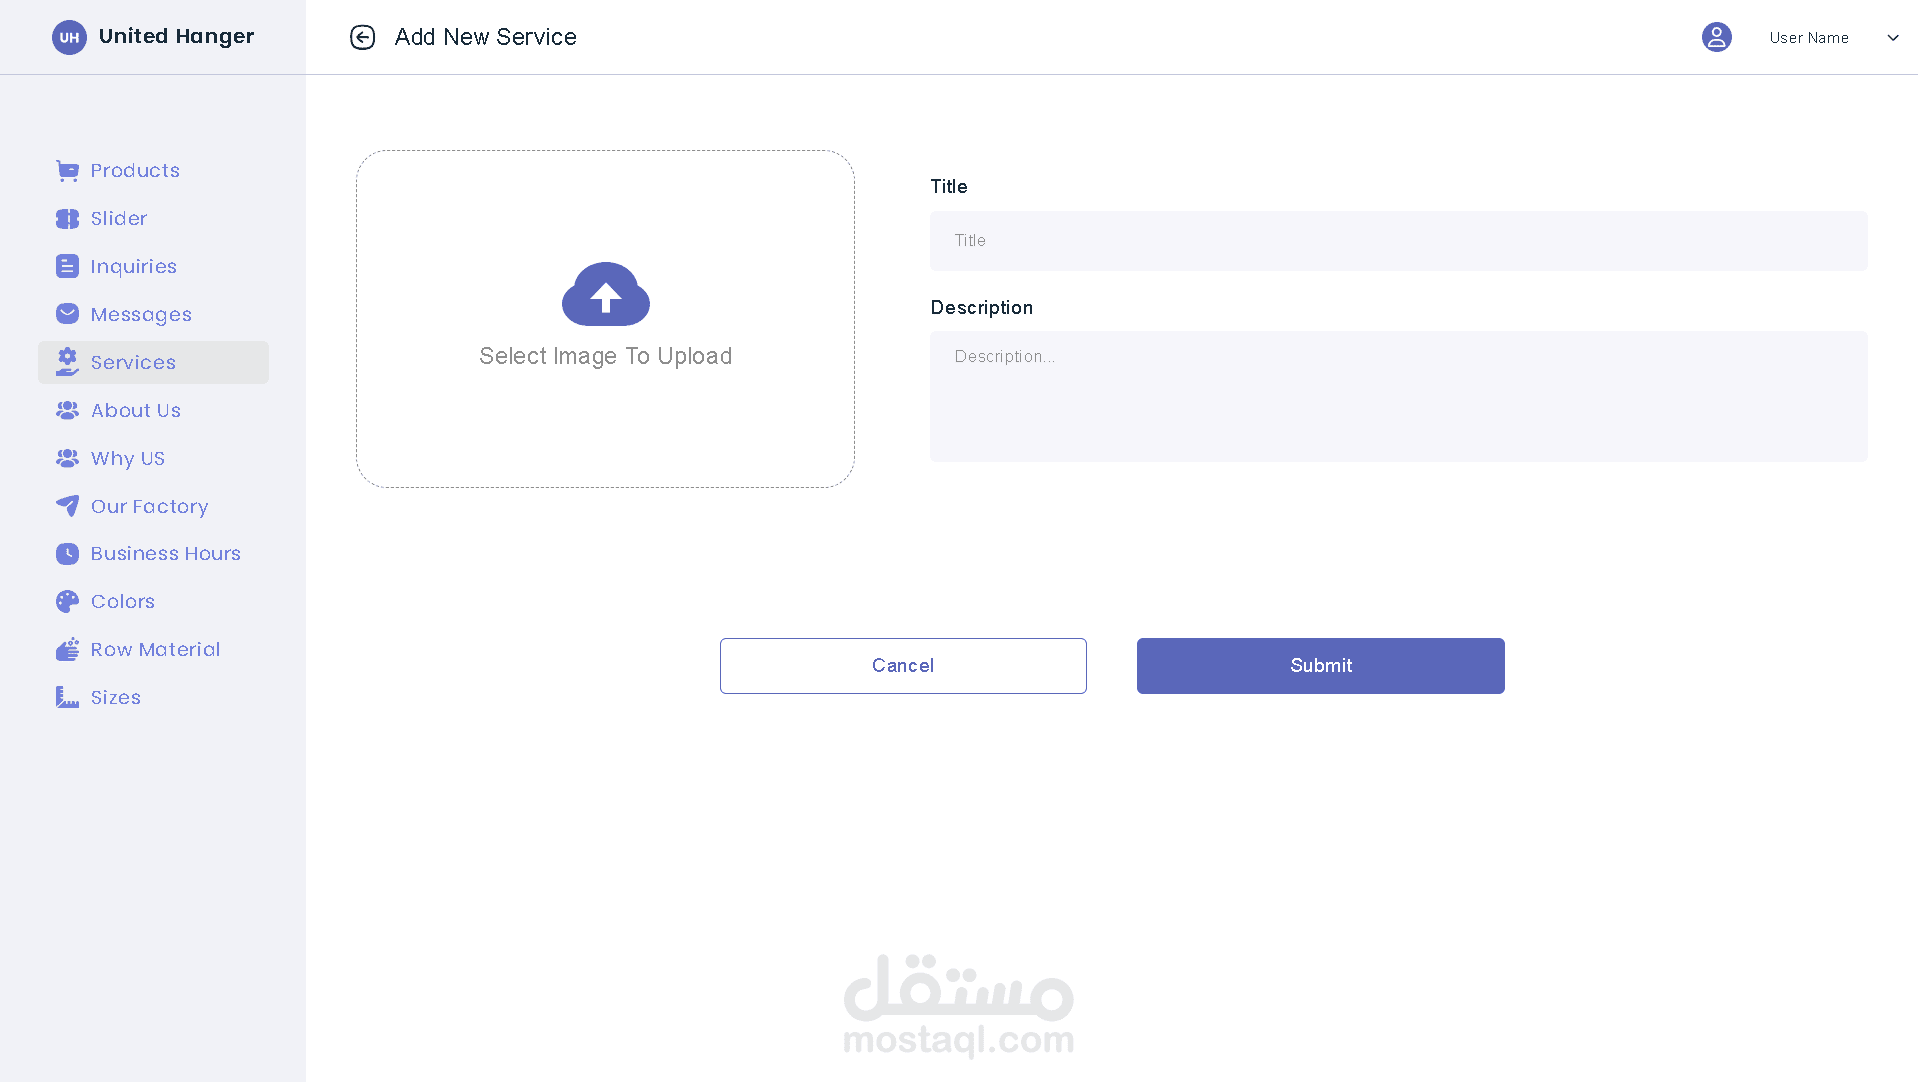Screen dimensions: 1918x1082
Task: Click the Messages envelope icon
Action: pyautogui.click(x=67, y=314)
